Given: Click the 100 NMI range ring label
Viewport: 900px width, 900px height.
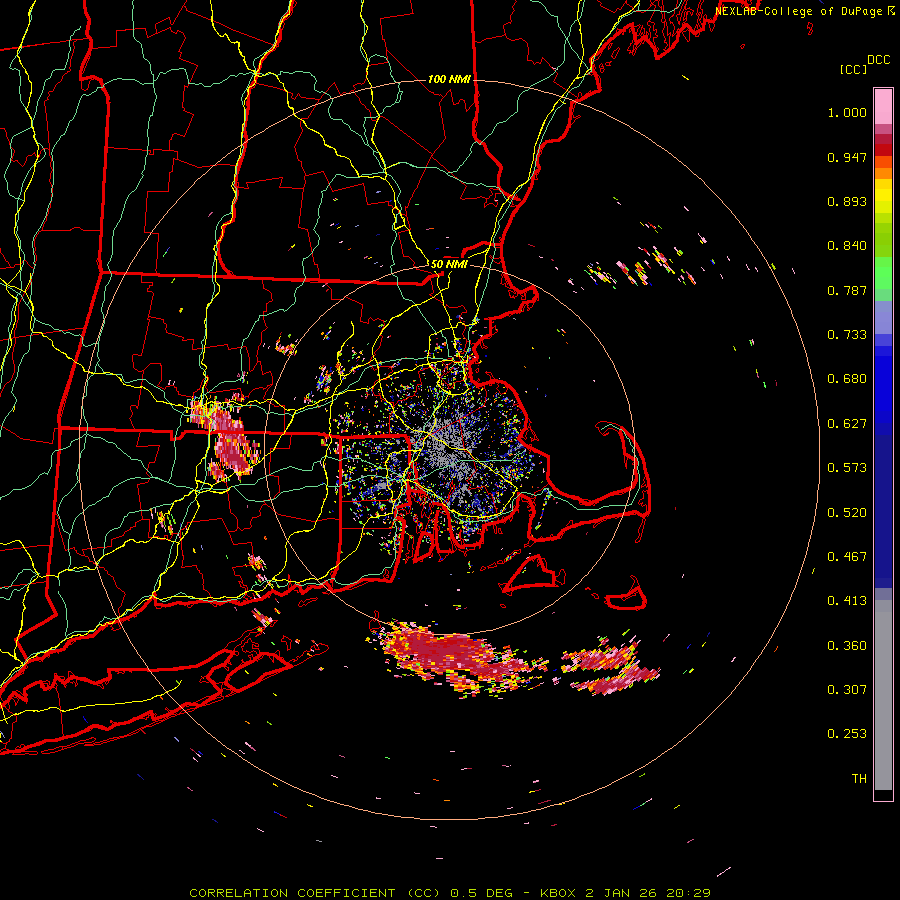Looking at the screenshot, I should [449, 79].
